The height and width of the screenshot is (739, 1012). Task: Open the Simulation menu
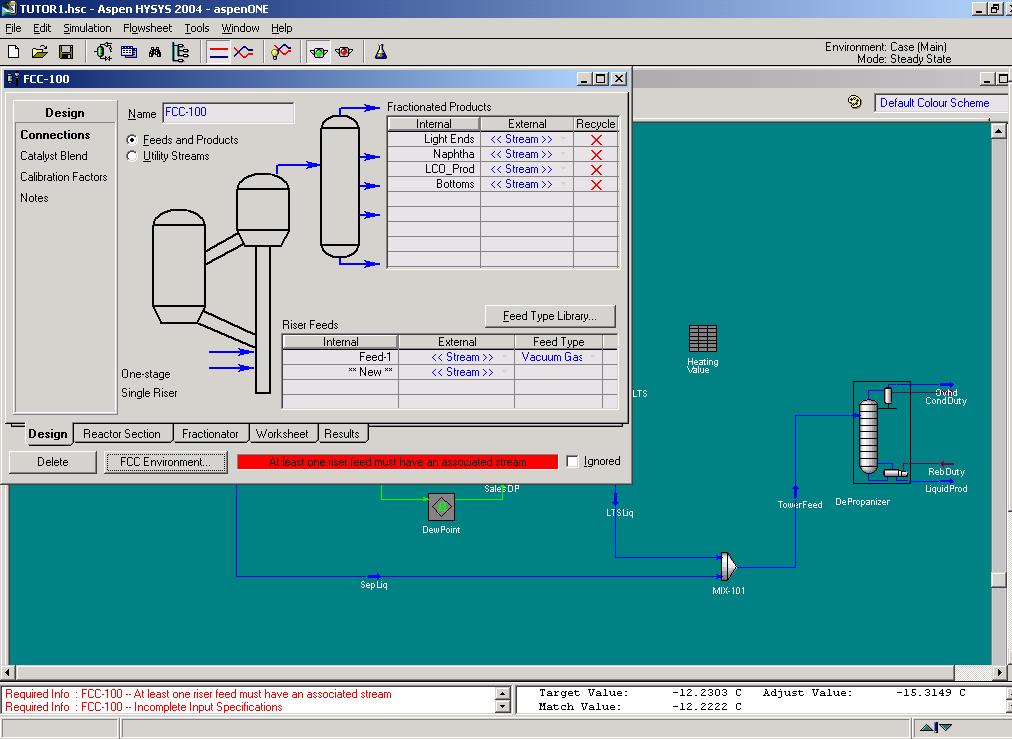pyautogui.click(x=87, y=28)
